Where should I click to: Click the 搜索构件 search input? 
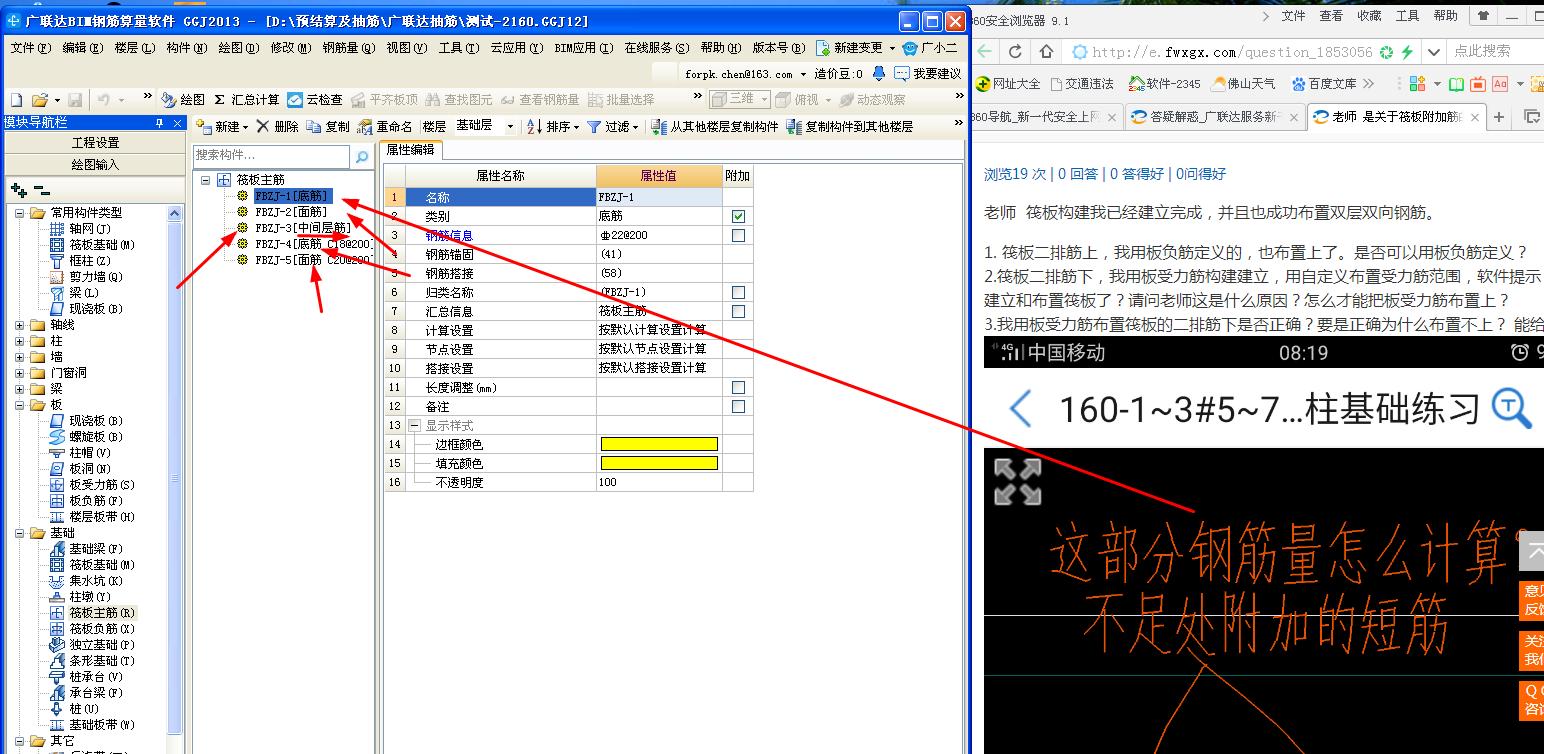click(x=272, y=156)
